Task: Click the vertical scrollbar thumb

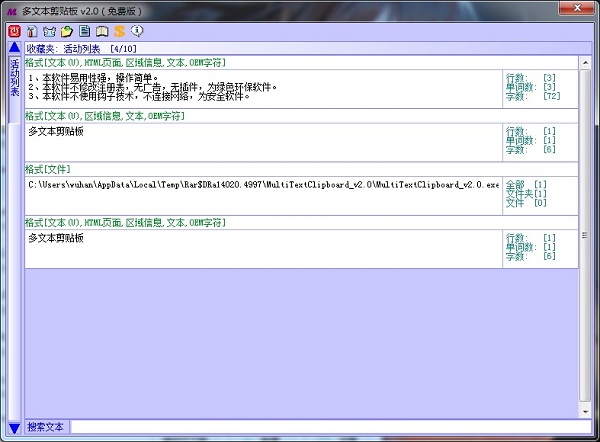Action: (585, 235)
